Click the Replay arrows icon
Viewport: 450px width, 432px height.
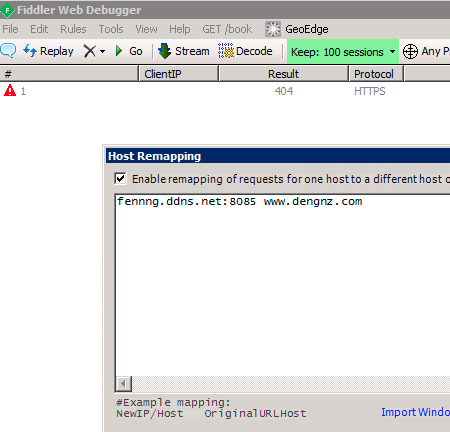(30, 51)
